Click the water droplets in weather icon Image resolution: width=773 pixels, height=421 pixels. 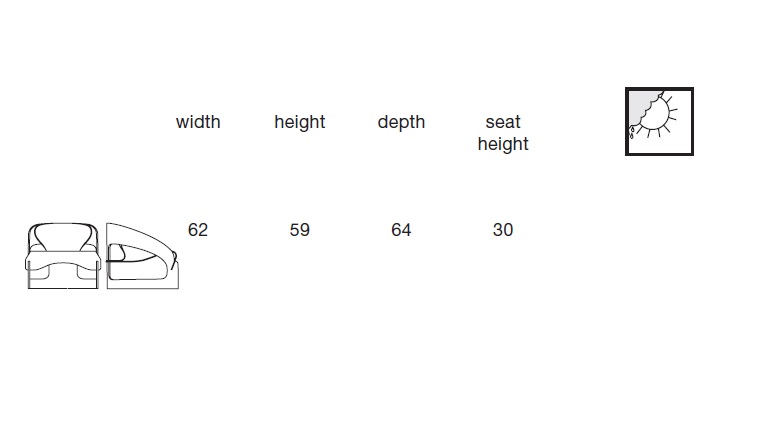tap(632, 132)
